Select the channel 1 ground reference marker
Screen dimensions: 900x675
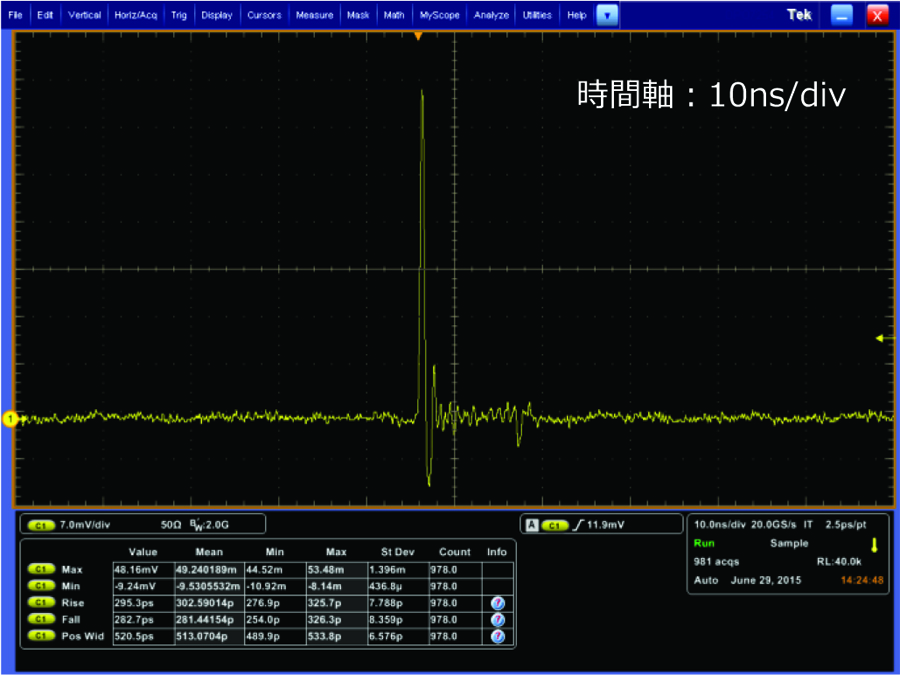(10, 419)
